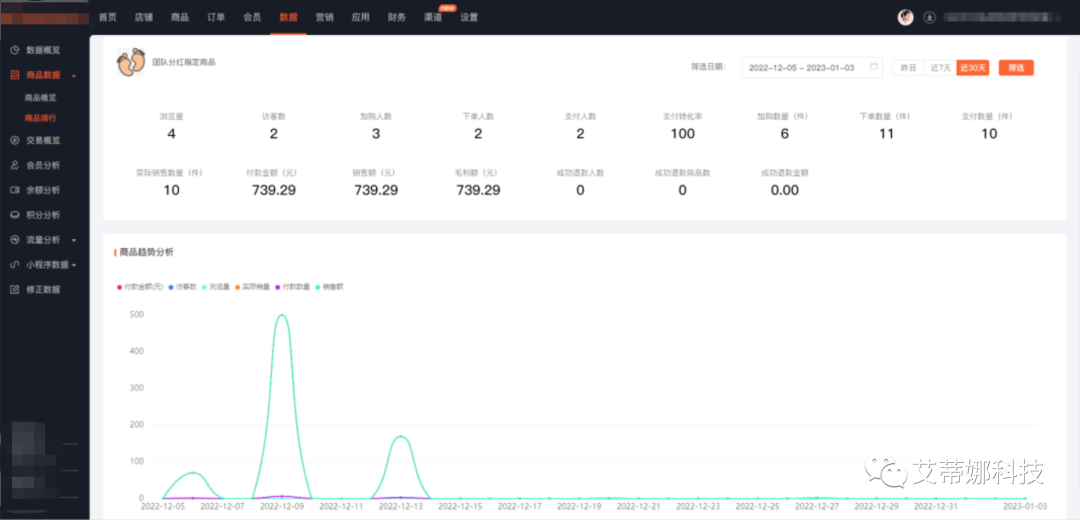Screen dimensions: 1080x520
Task: Open 数据概览 in the sidebar
Action: 43,50
